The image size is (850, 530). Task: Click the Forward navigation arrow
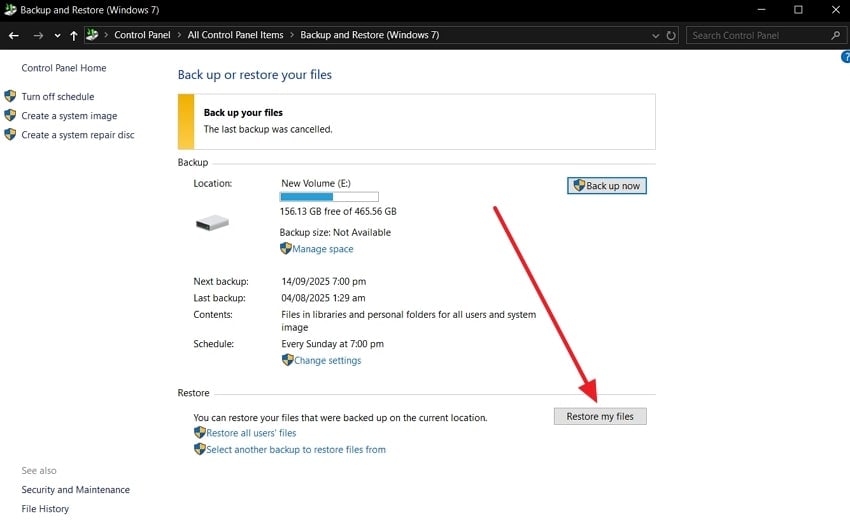point(38,35)
